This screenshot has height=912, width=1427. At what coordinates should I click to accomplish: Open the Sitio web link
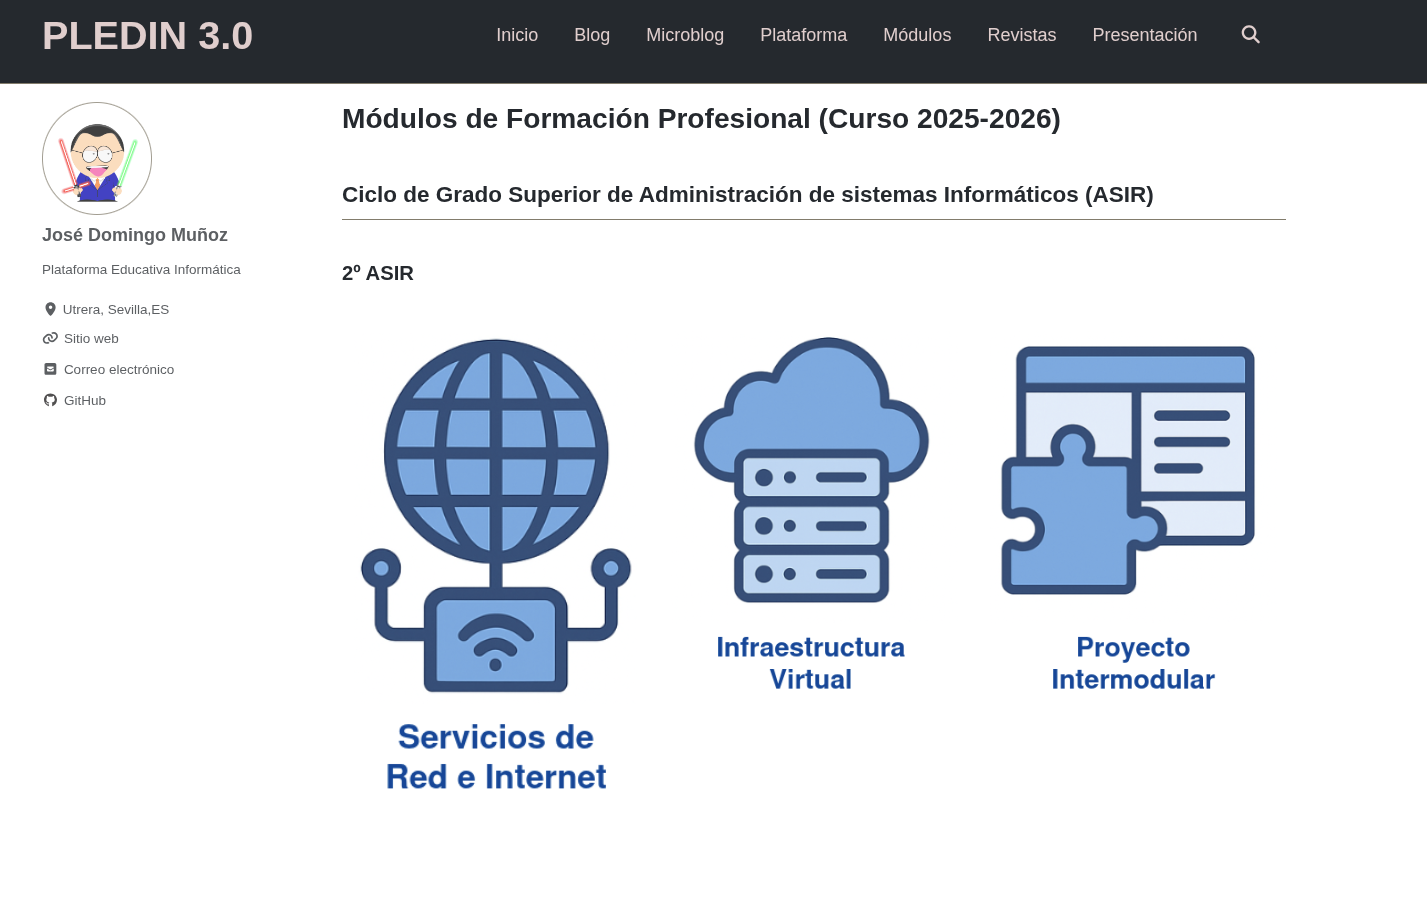[91, 339]
